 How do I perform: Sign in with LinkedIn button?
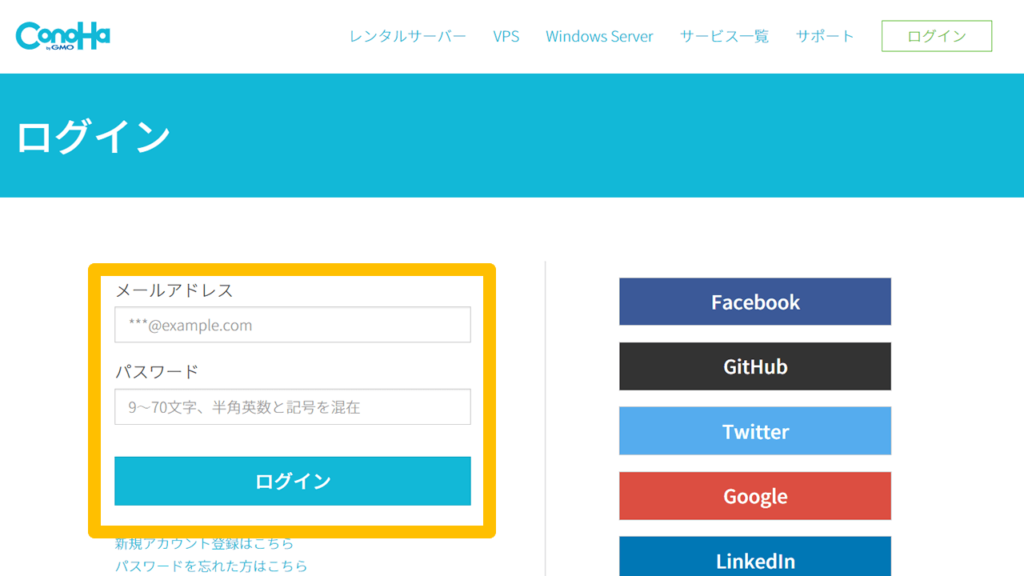tap(755, 557)
